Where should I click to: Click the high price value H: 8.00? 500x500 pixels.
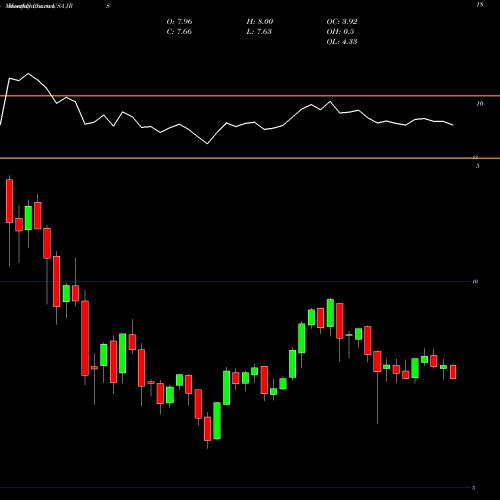(260, 22)
